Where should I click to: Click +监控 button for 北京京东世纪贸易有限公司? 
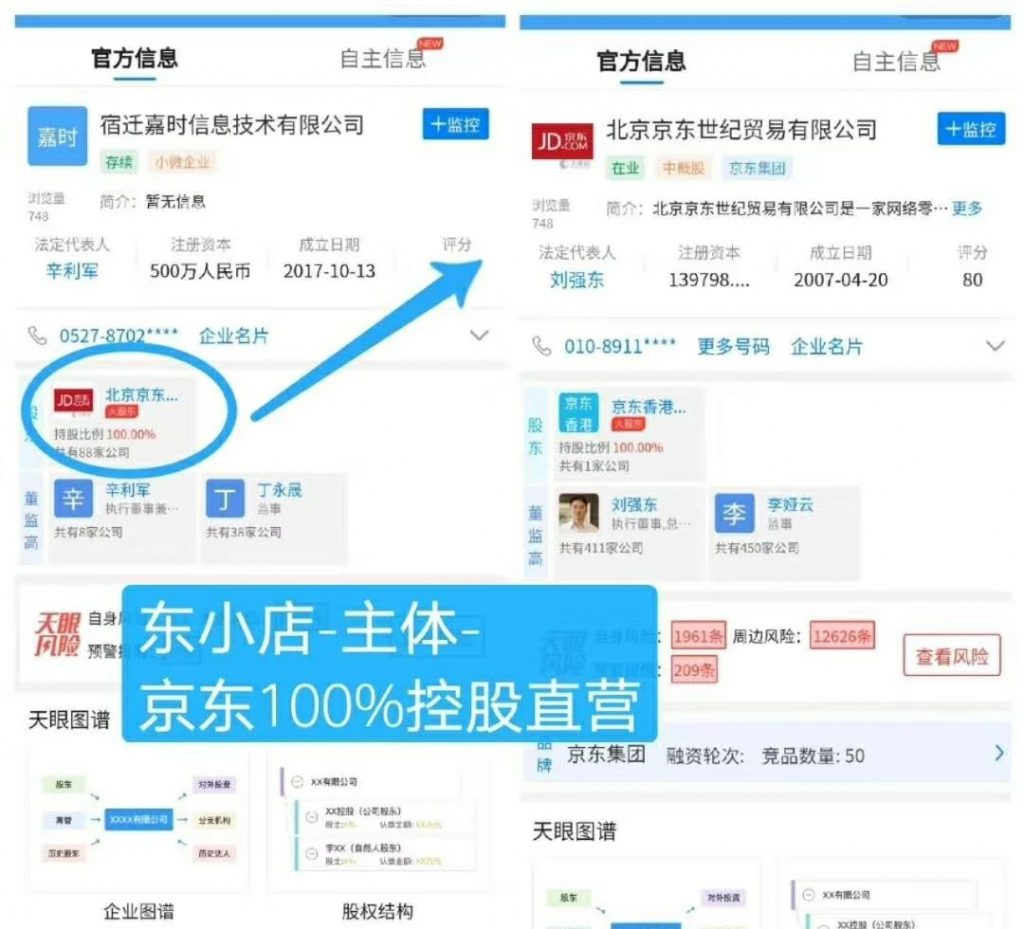pyautogui.click(x=971, y=129)
